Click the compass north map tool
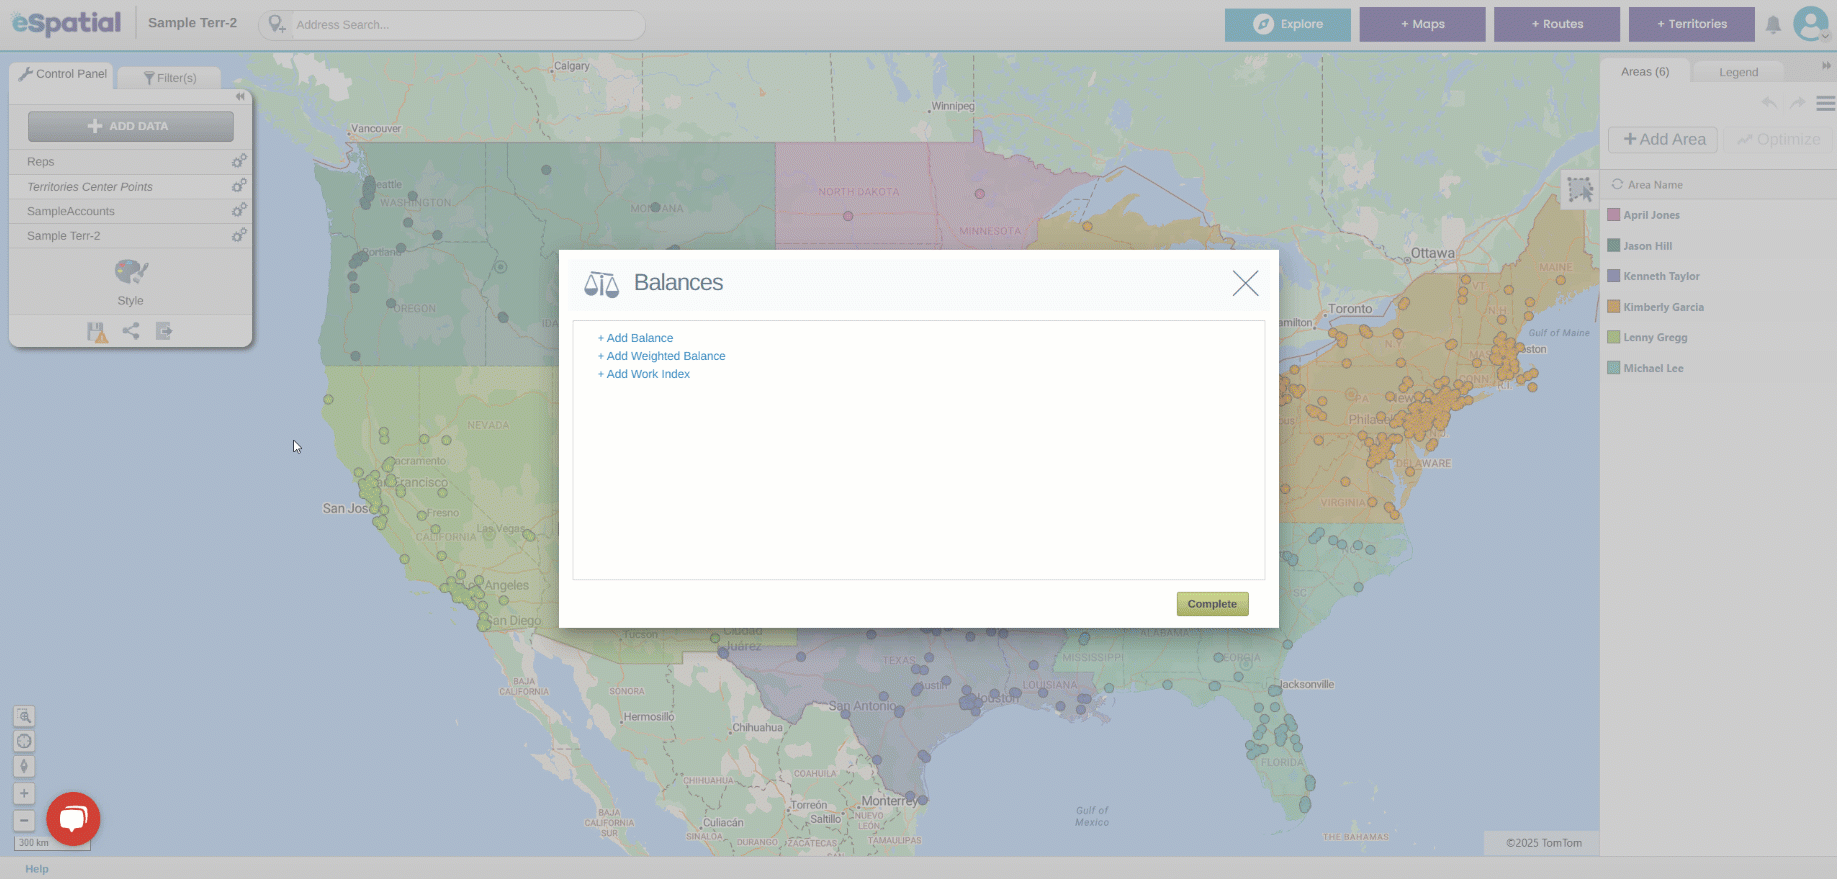This screenshot has height=879, width=1837. [x=24, y=767]
